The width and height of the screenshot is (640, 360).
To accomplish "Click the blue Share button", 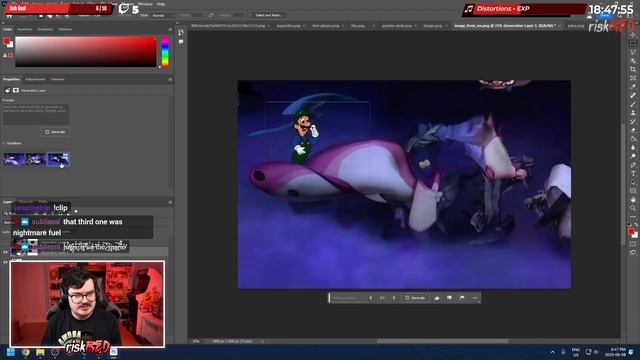I will tap(605, 15).
